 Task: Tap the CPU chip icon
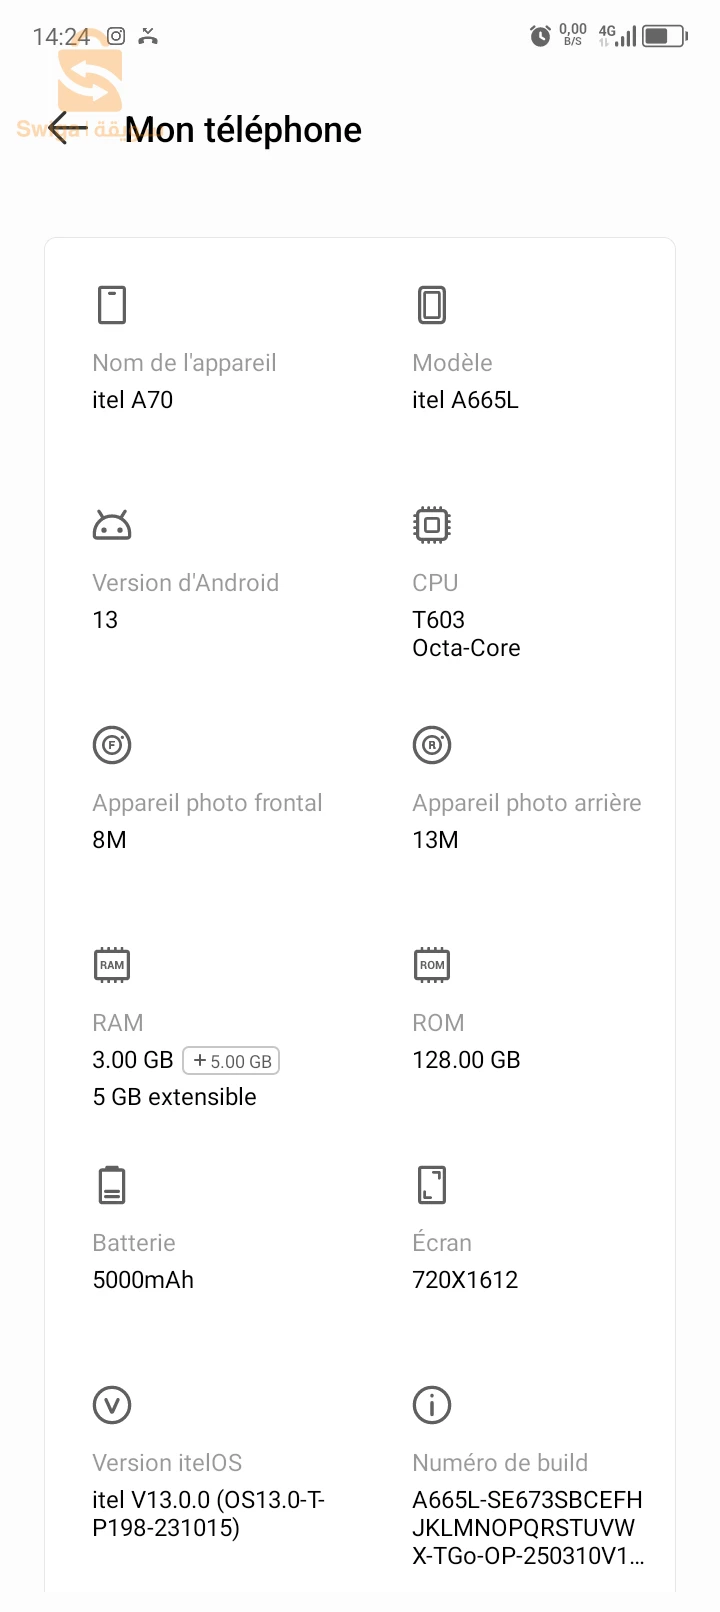point(432,525)
